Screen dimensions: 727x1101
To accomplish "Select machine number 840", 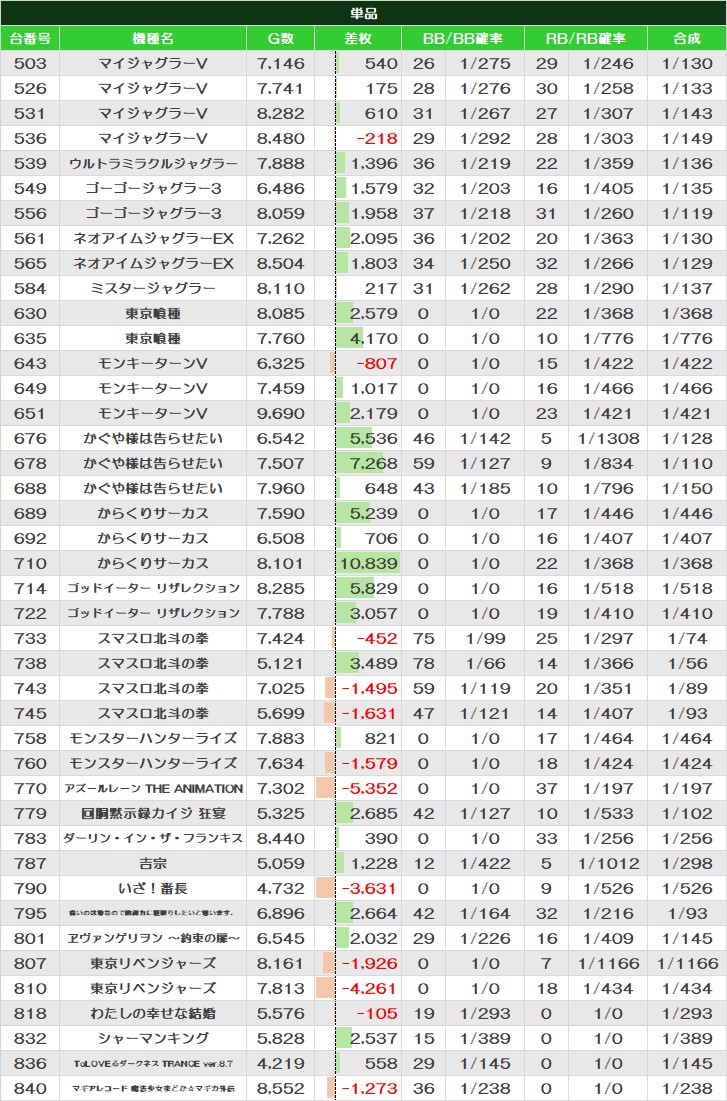I will tap(30, 1088).
